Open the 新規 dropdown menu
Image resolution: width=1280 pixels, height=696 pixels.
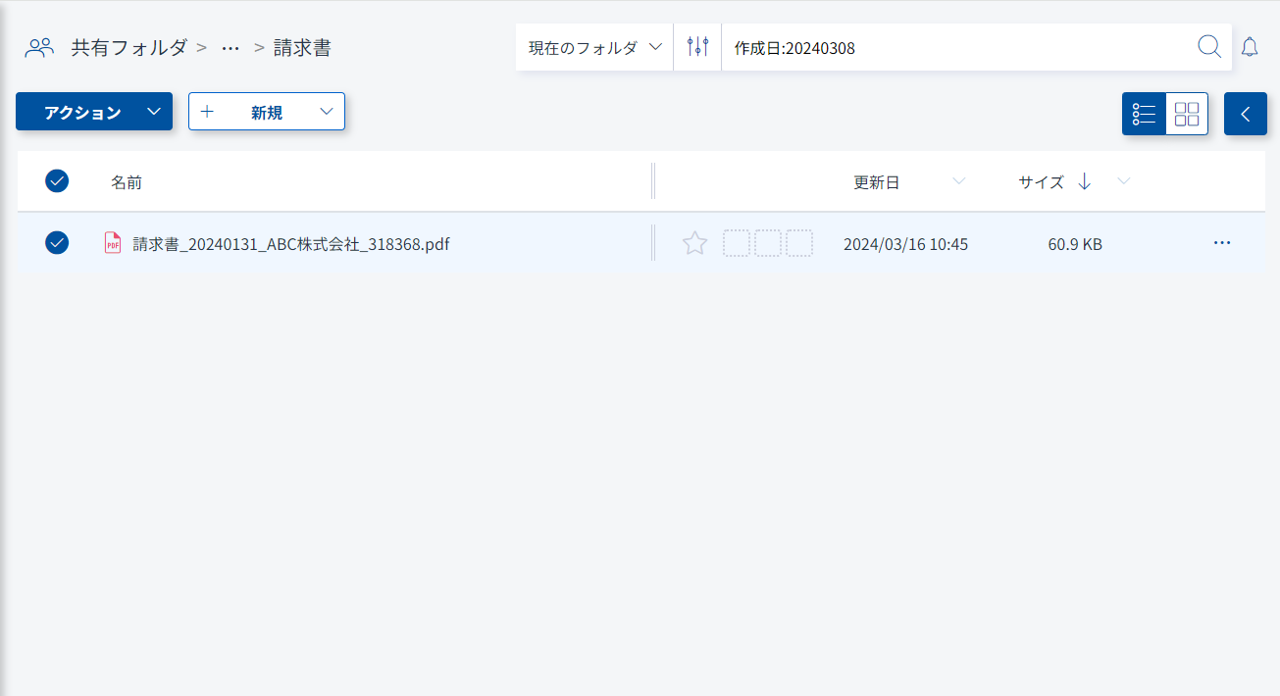(x=326, y=112)
